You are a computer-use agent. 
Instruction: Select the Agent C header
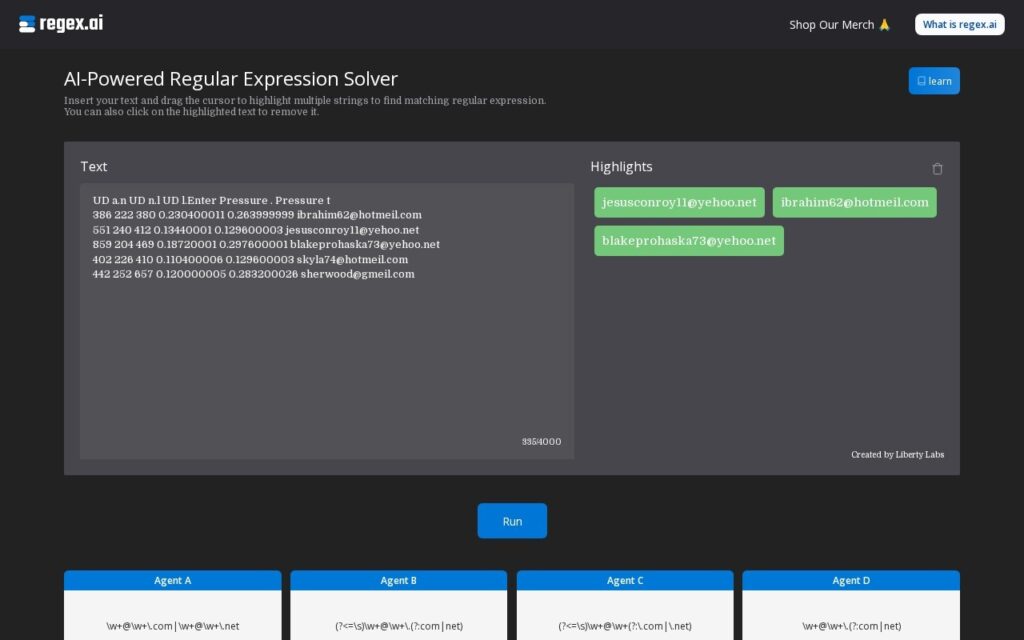[x=625, y=580]
